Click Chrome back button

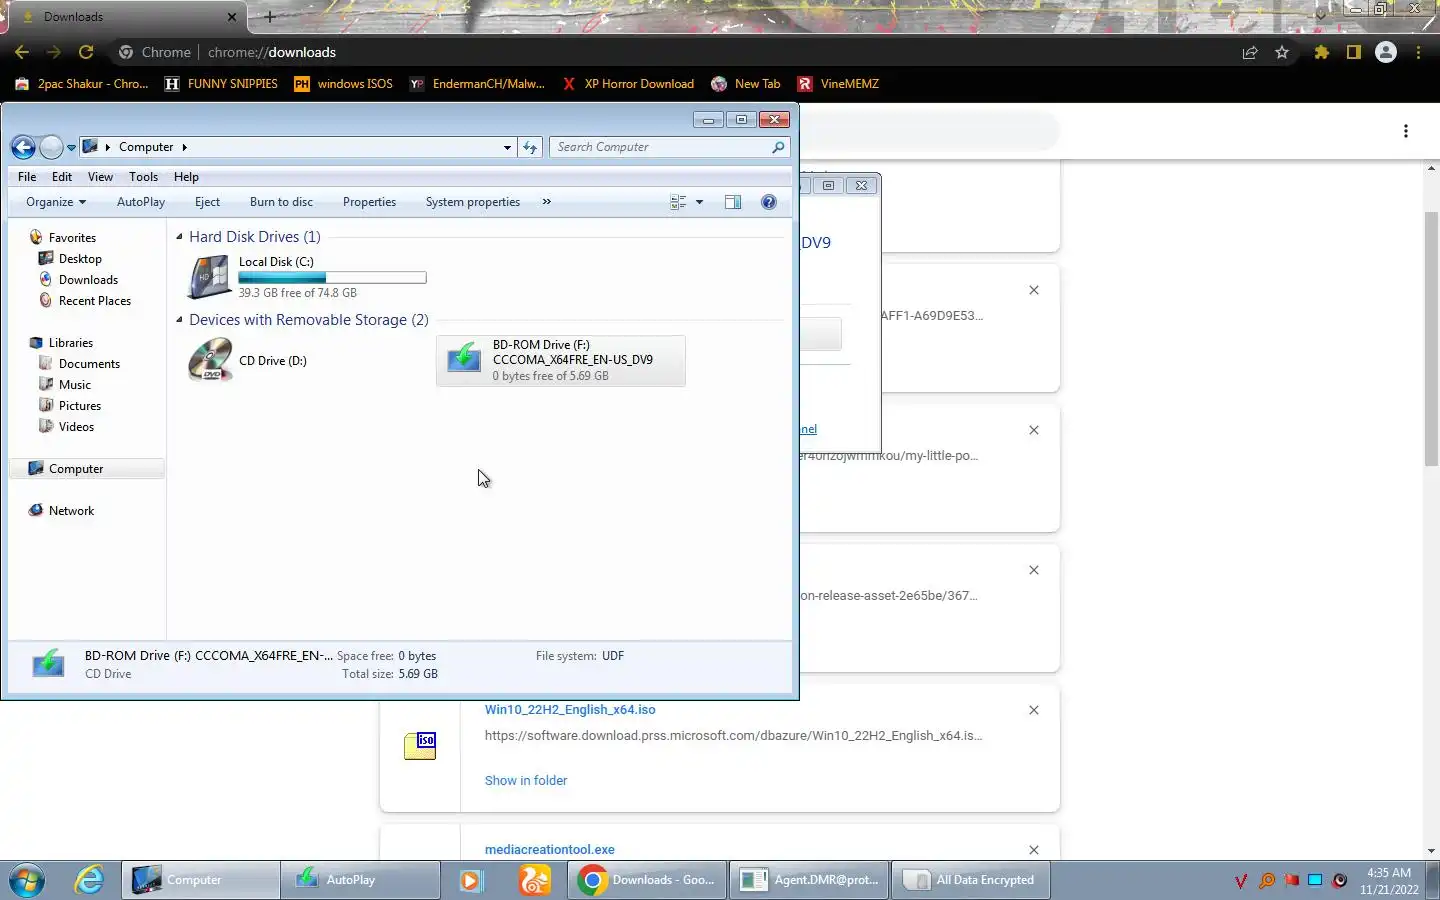22,52
